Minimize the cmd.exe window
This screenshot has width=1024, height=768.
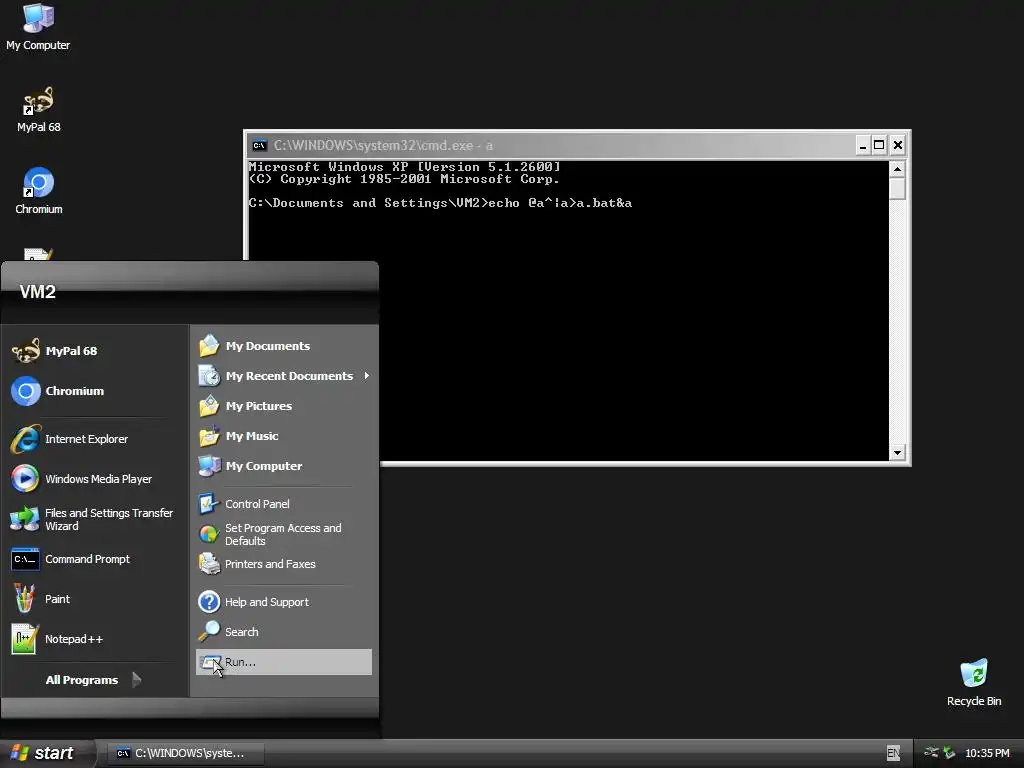coord(863,145)
